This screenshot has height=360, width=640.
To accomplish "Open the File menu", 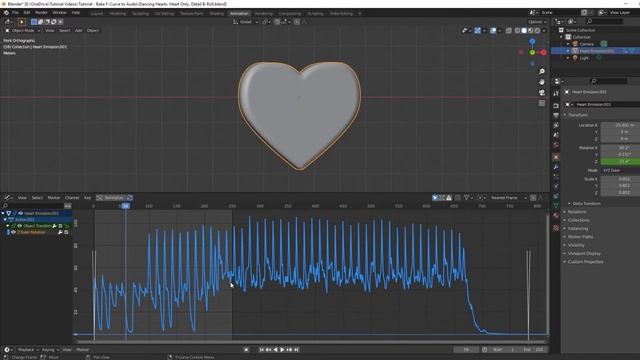I will coord(15,13).
